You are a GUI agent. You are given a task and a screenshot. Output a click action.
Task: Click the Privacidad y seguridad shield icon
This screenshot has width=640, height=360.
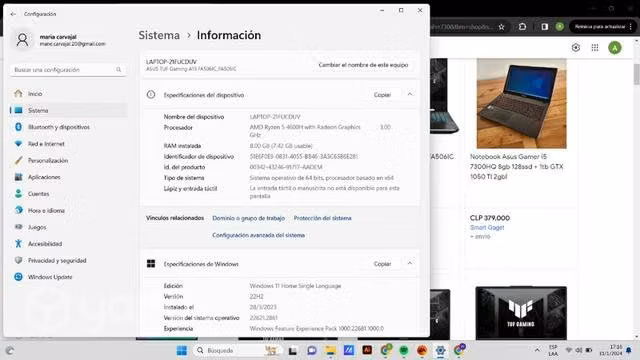(x=18, y=260)
